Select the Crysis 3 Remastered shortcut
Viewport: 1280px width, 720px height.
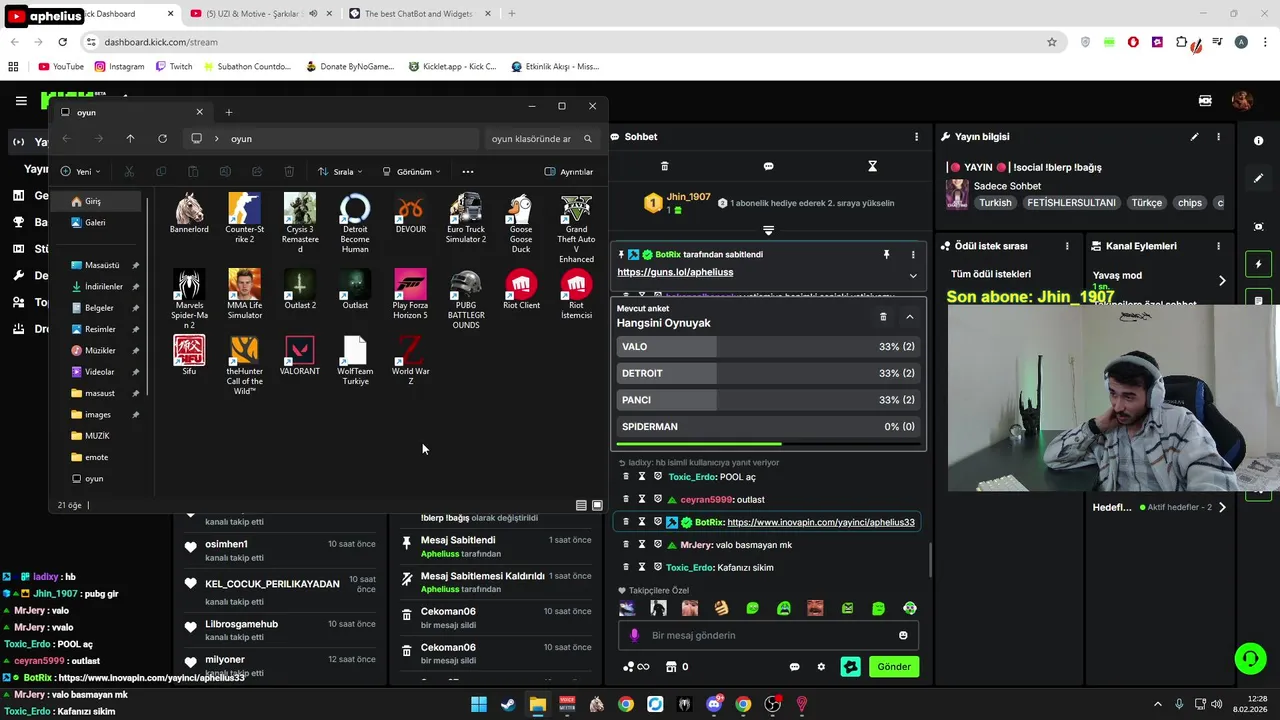(300, 224)
